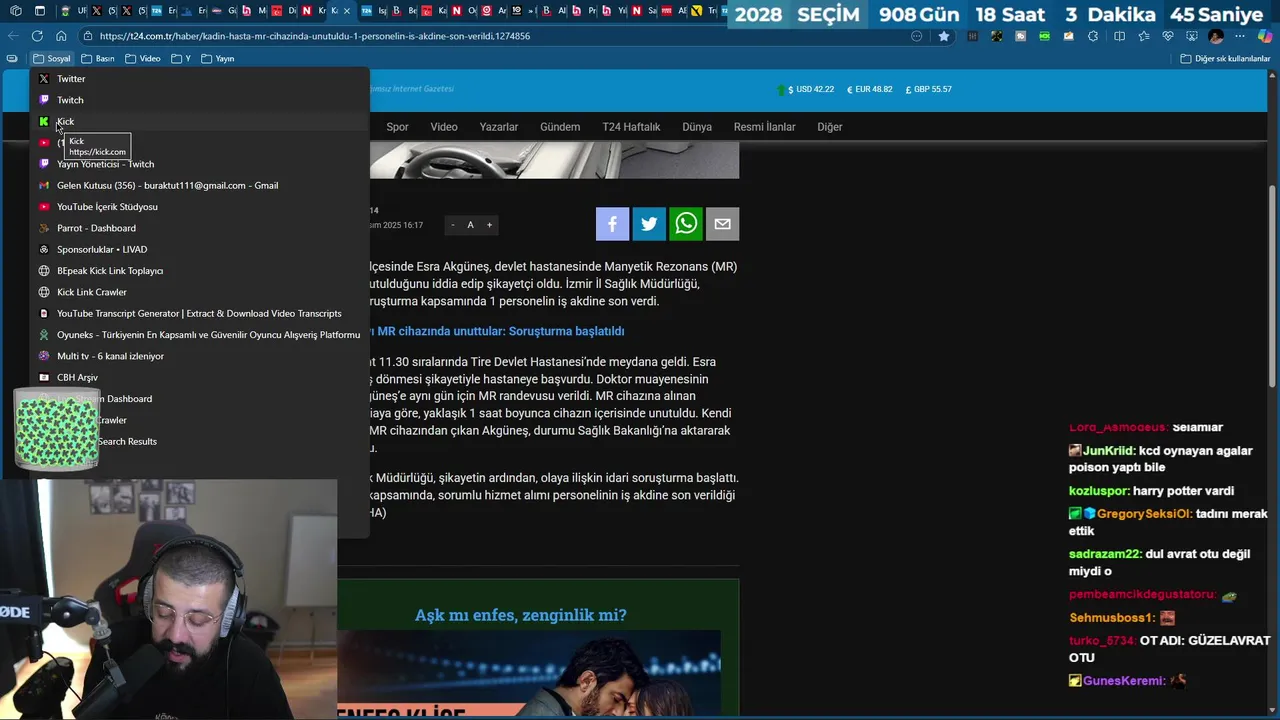The width and height of the screenshot is (1280, 720).
Task: Open Kick Link Crawler bookmark
Action: point(200,292)
